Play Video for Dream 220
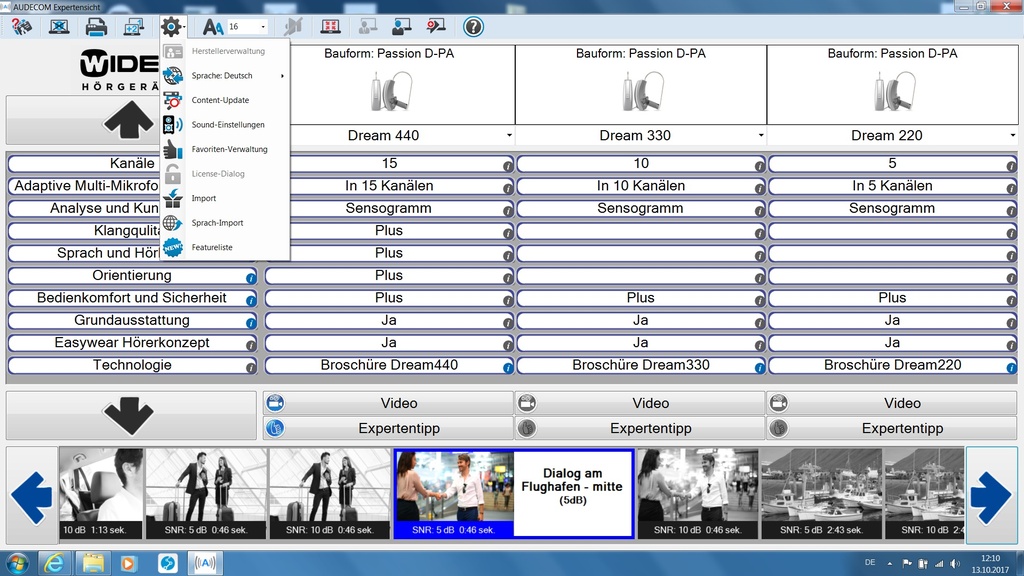The width and height of the screenshot is (1024, 576). pos(892,403)
